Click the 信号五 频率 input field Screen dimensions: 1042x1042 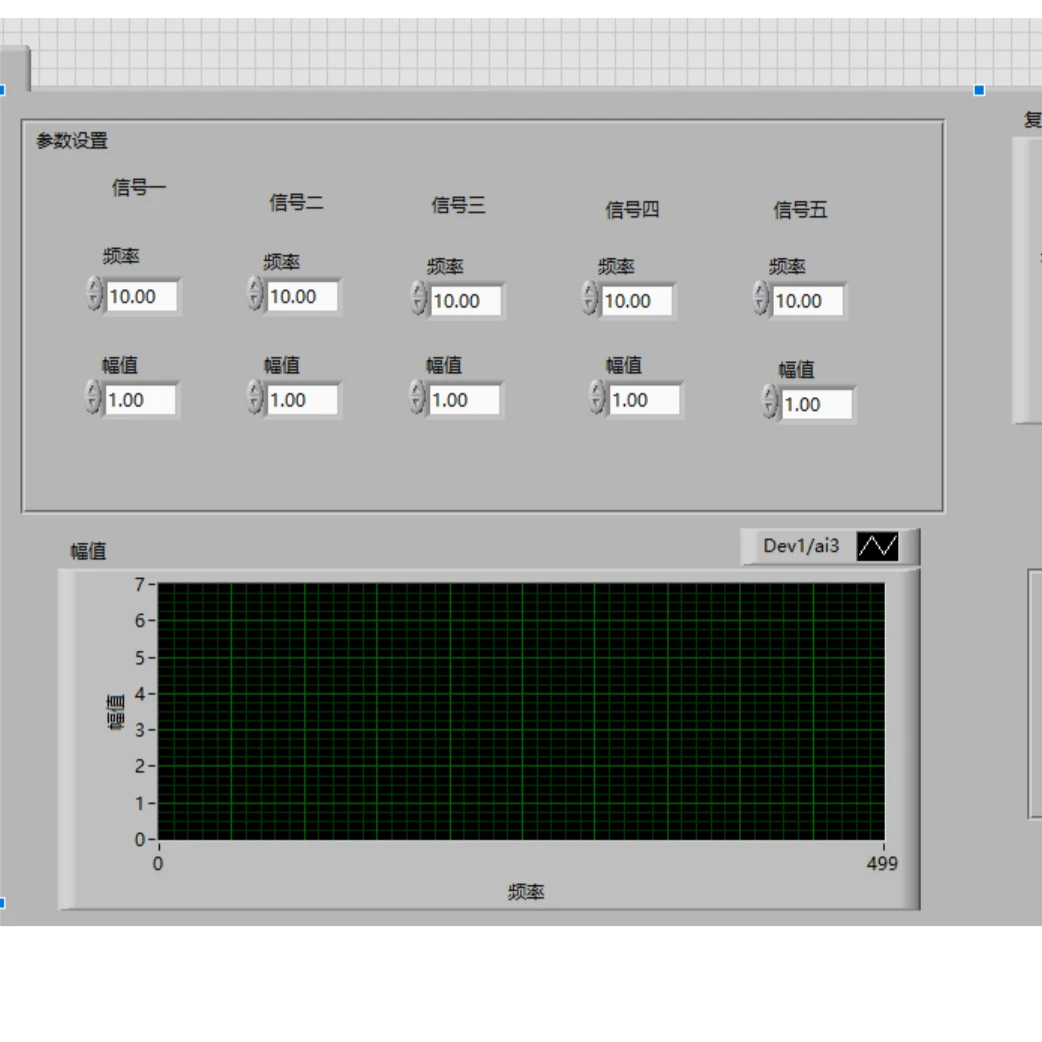tap(807, 301)
